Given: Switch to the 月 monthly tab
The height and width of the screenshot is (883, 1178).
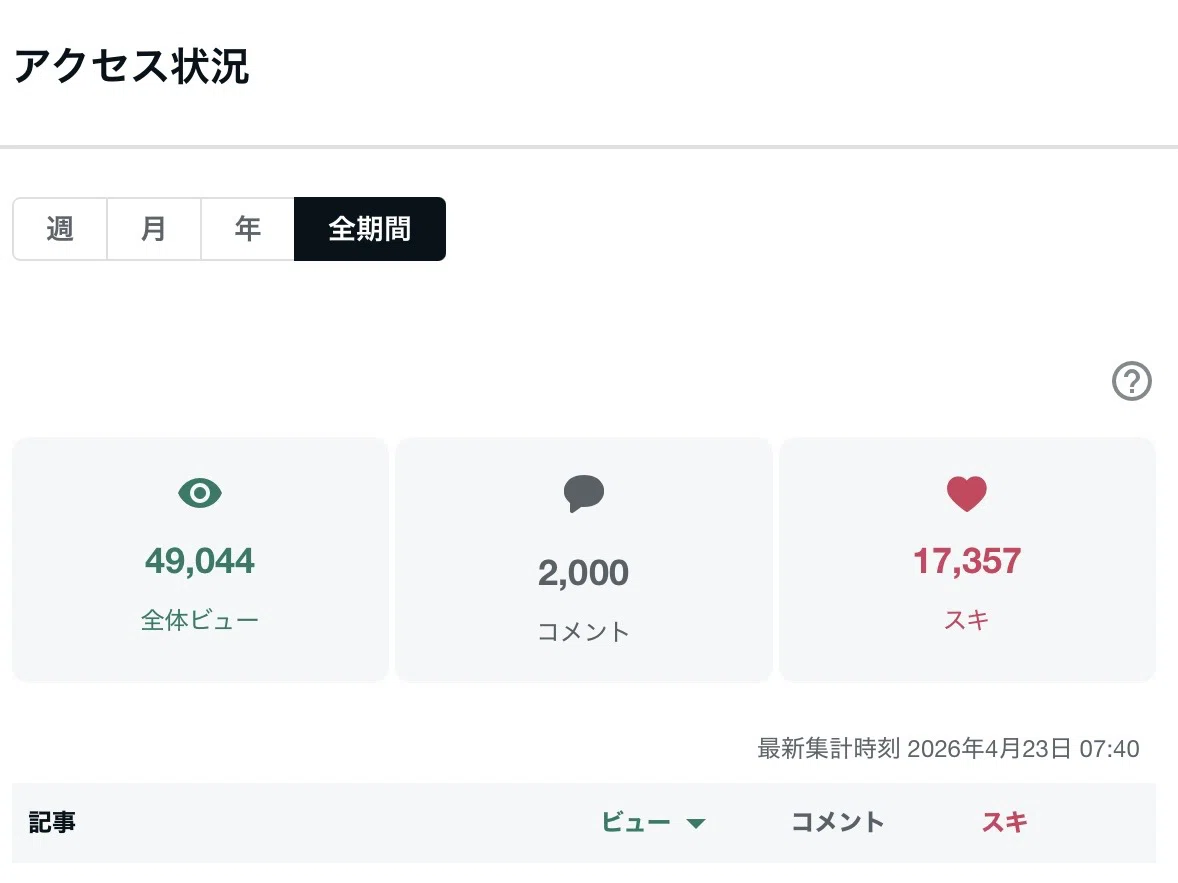Looking at the screenshot, I should (x=154, y=229).
